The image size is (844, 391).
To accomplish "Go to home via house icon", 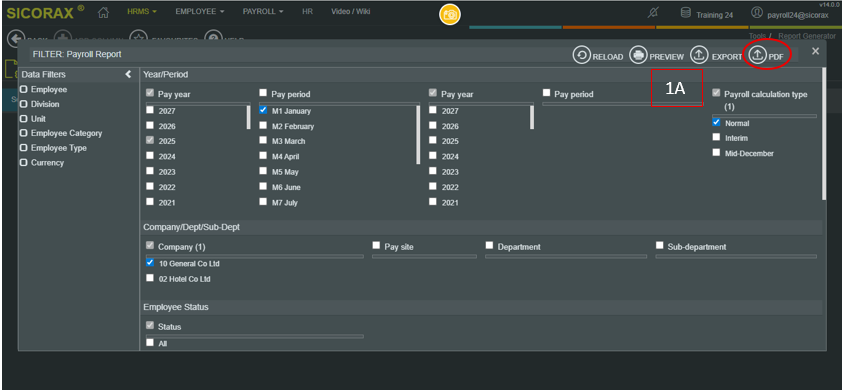I will (x=104, y=12).
